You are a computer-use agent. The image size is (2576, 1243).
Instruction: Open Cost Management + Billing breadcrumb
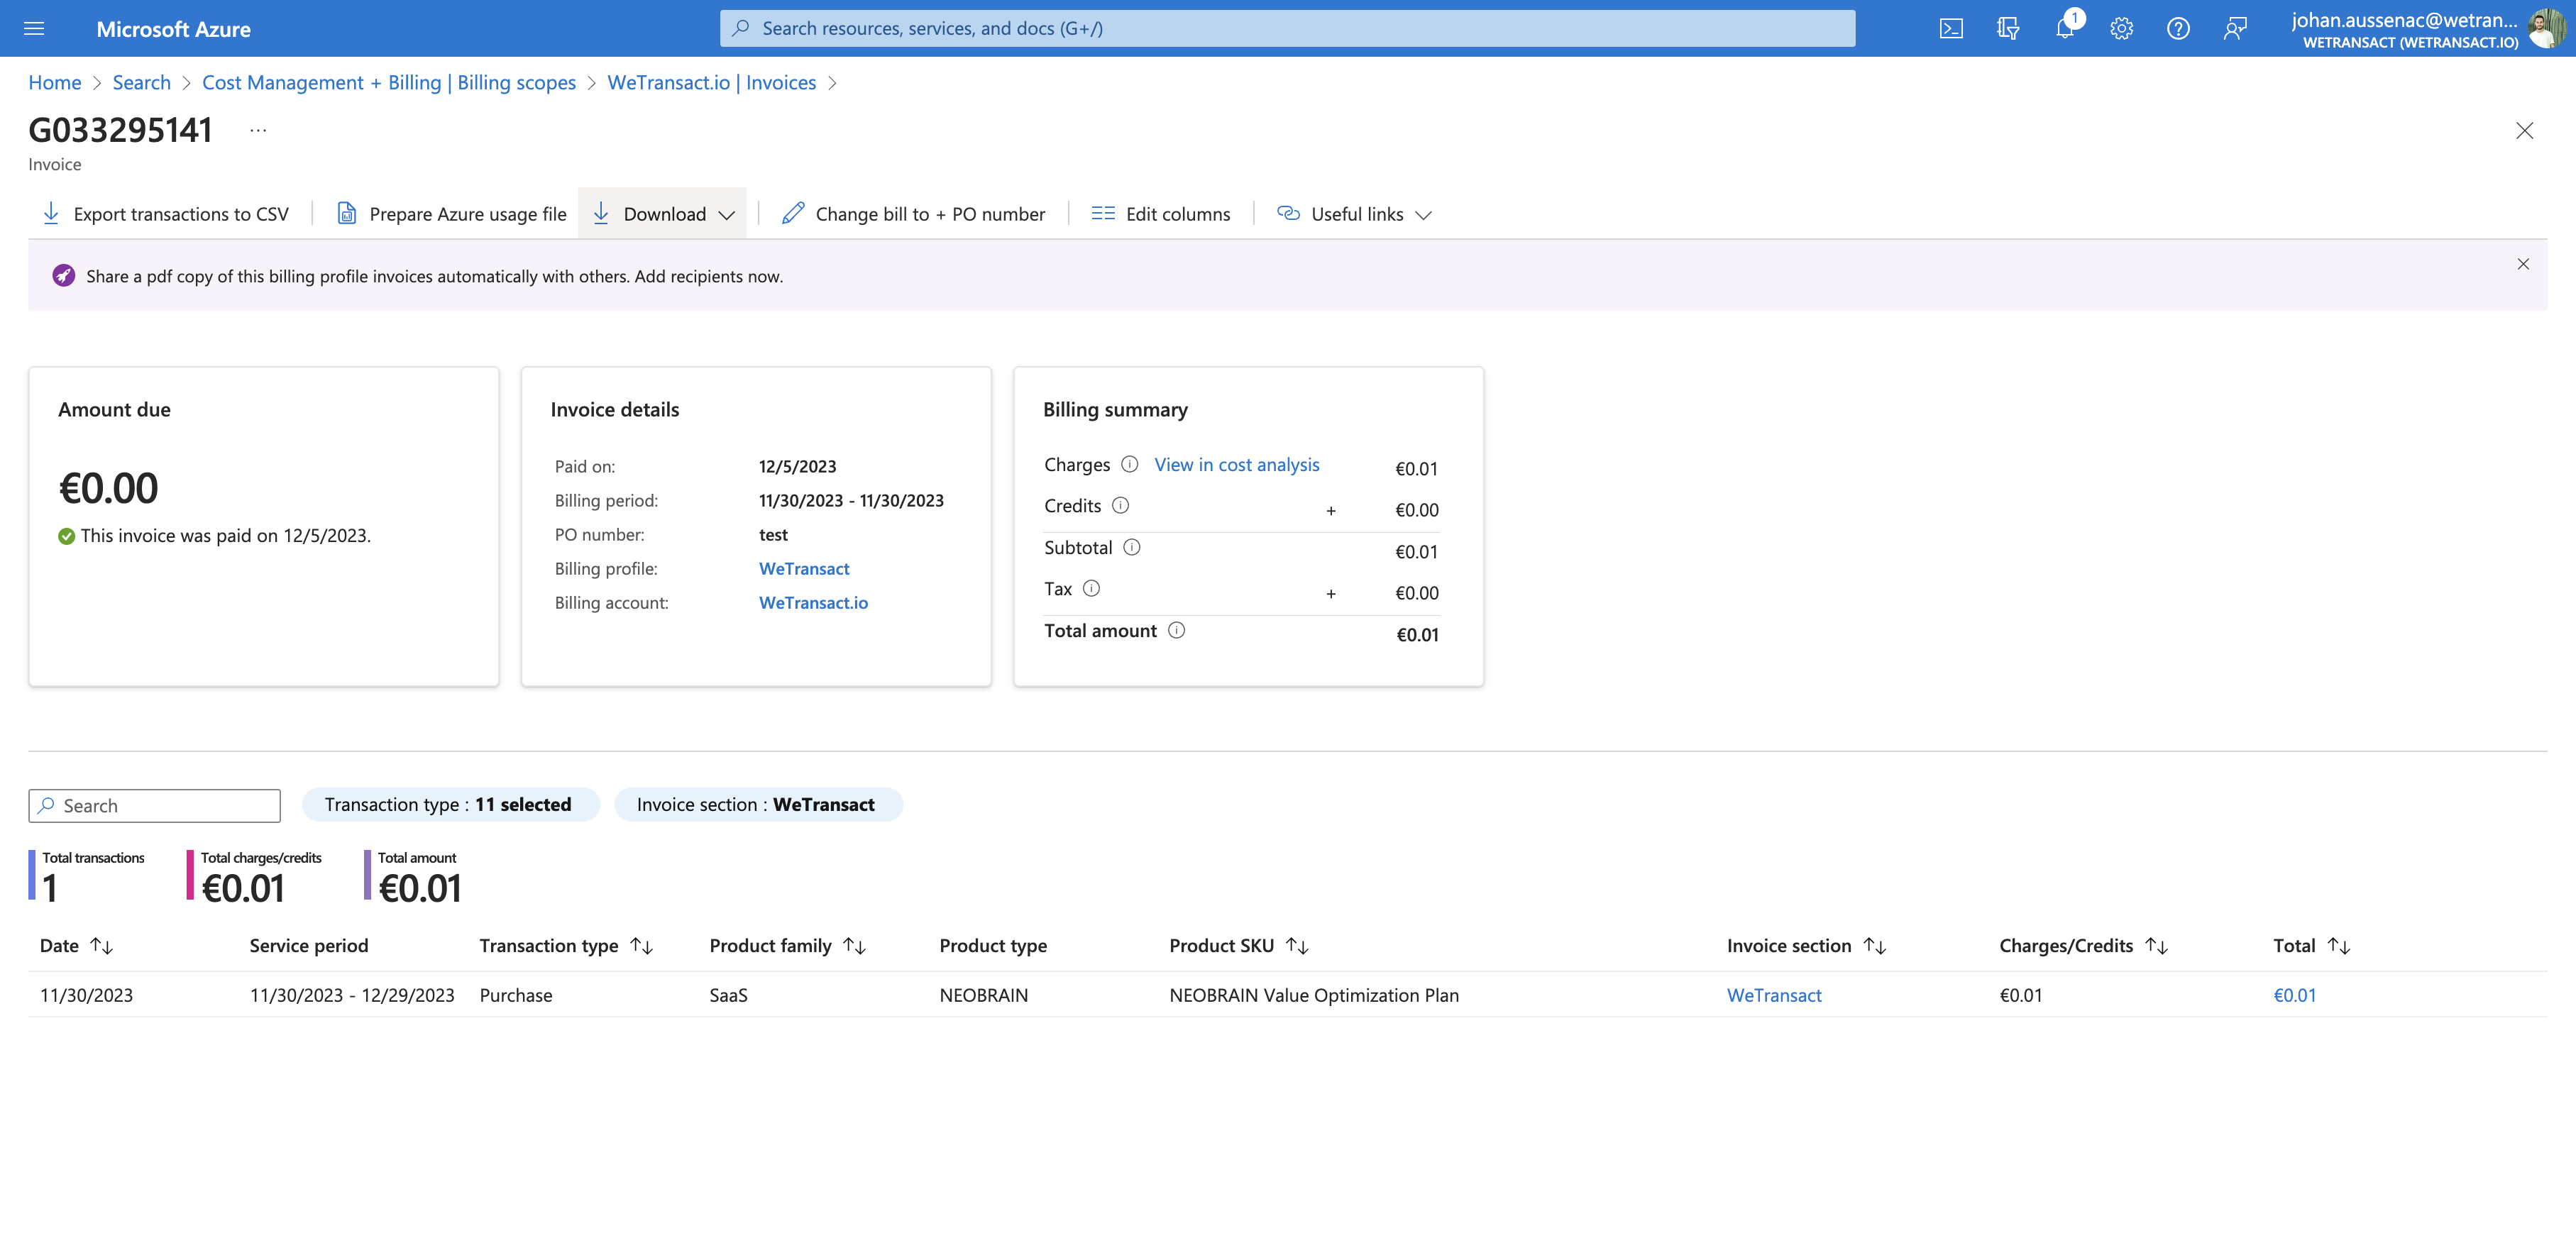pos(389,82)
